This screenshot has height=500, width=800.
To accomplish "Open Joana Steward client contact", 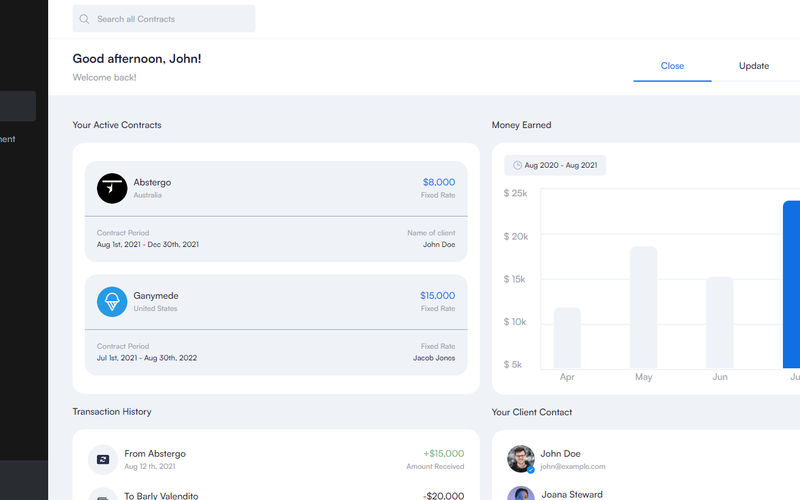I will [572, 494].
